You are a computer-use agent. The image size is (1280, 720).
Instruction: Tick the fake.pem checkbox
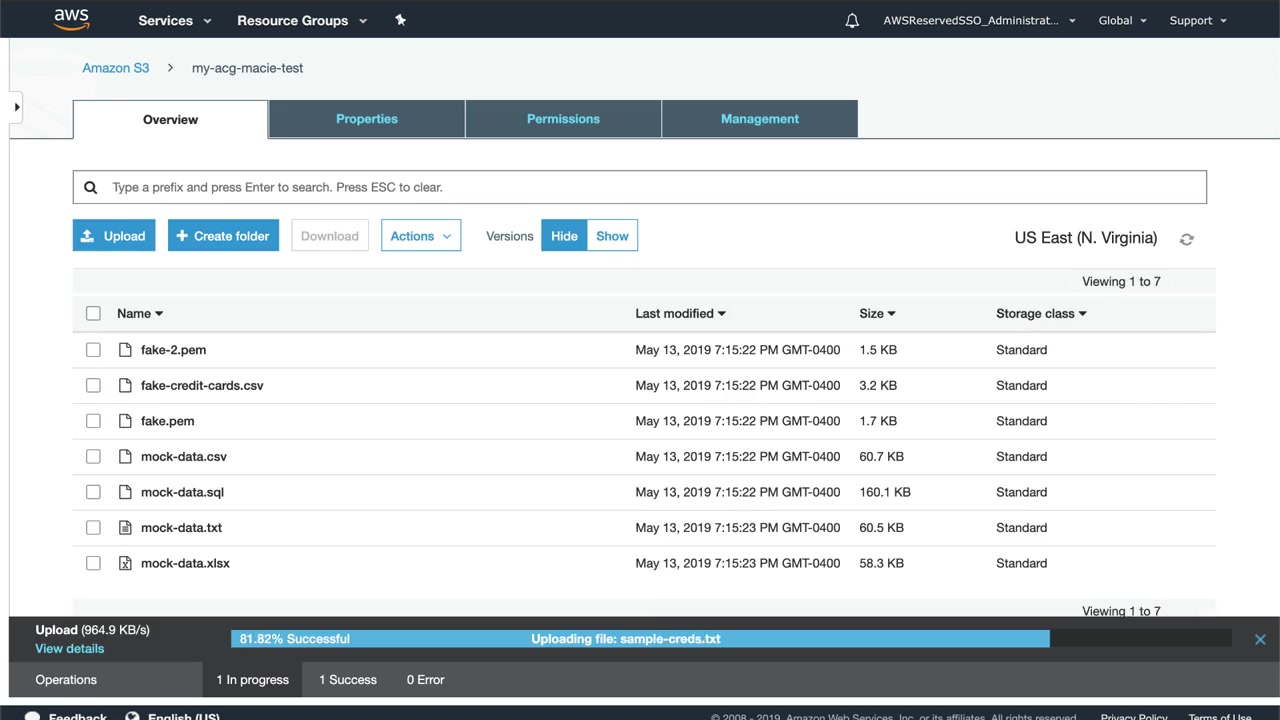coord(93,421)
